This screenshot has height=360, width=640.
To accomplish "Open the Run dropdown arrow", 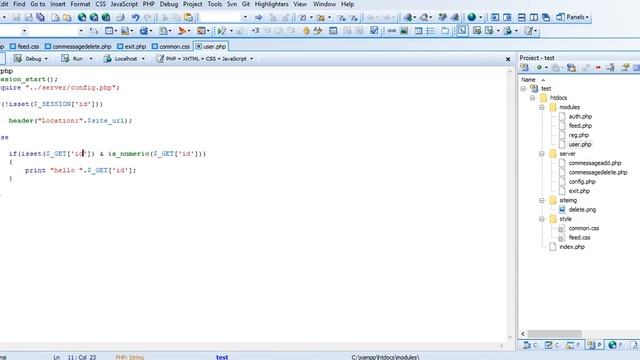I will pos(91,59).
